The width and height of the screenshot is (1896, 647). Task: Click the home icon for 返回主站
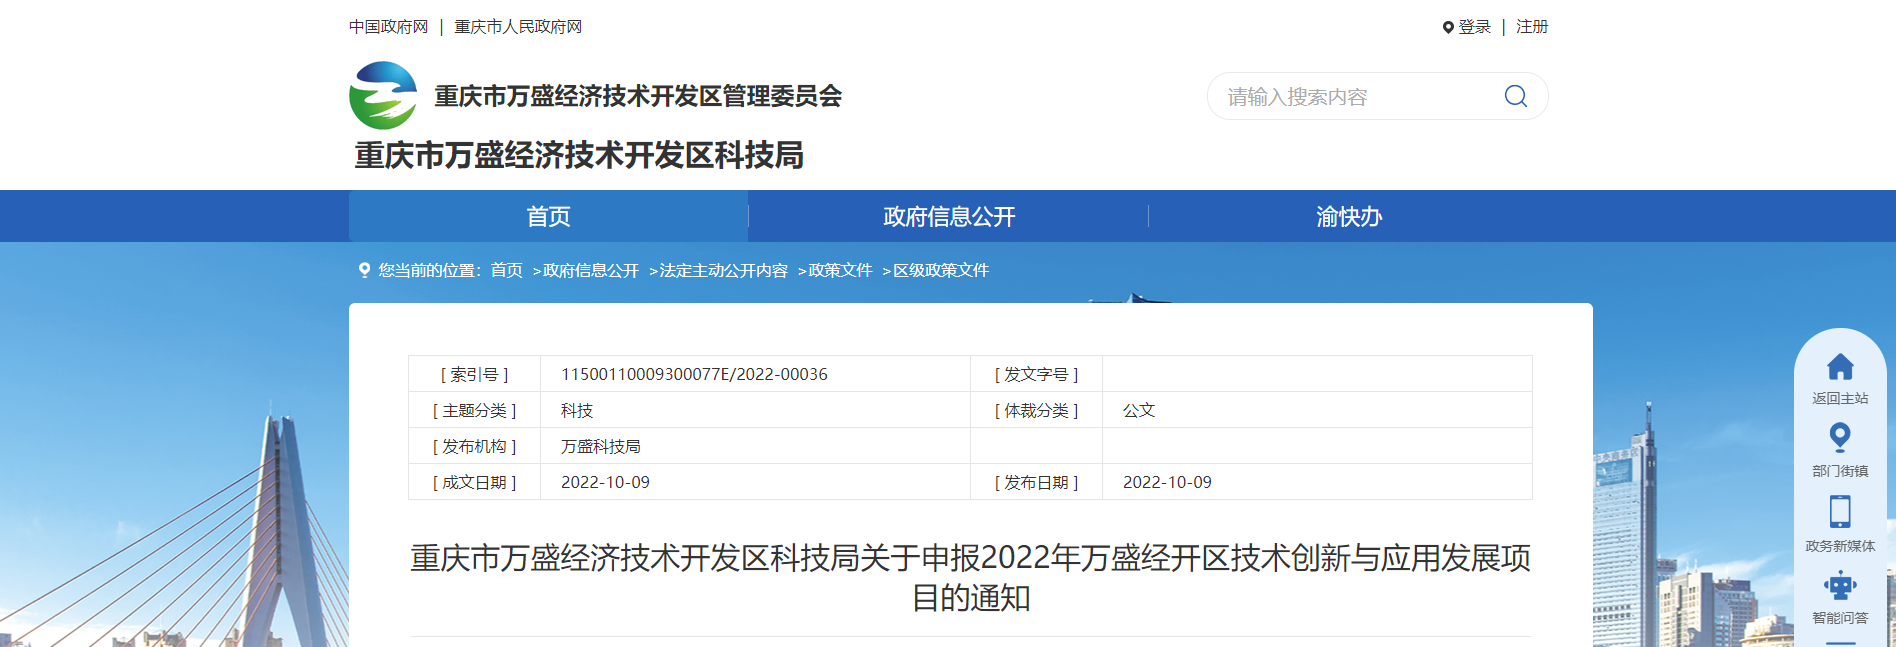tap(1840, 367)
